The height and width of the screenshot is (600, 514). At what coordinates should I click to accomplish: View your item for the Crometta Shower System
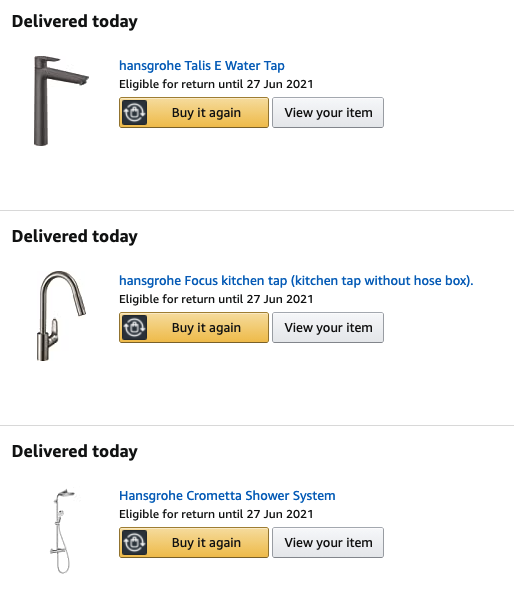(x=328, y=543)
